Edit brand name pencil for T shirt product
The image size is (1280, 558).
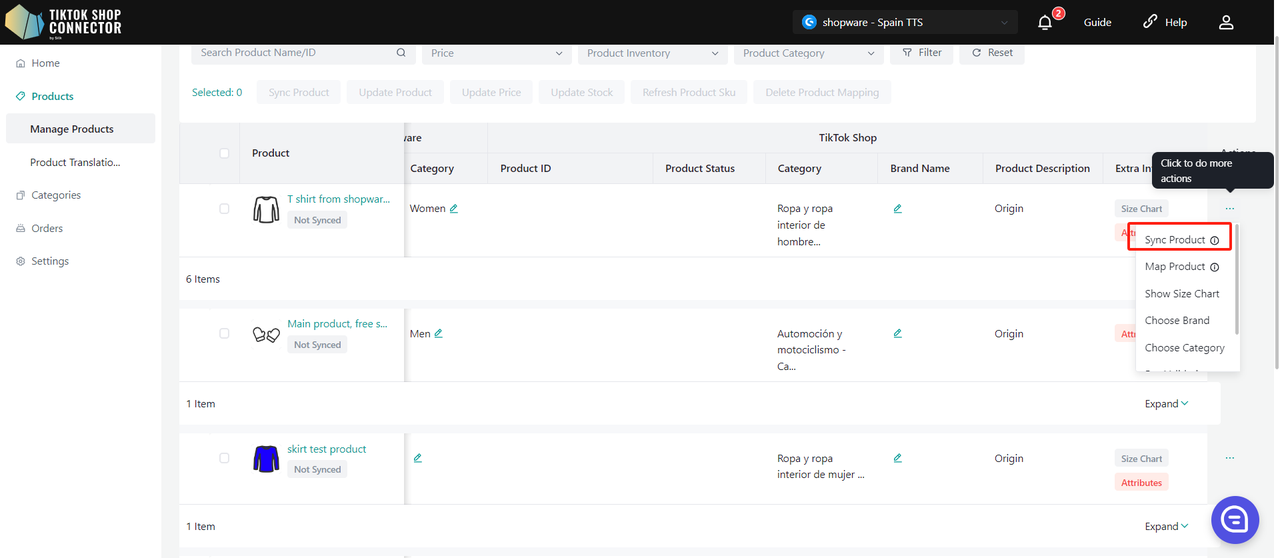click(897, 209)
